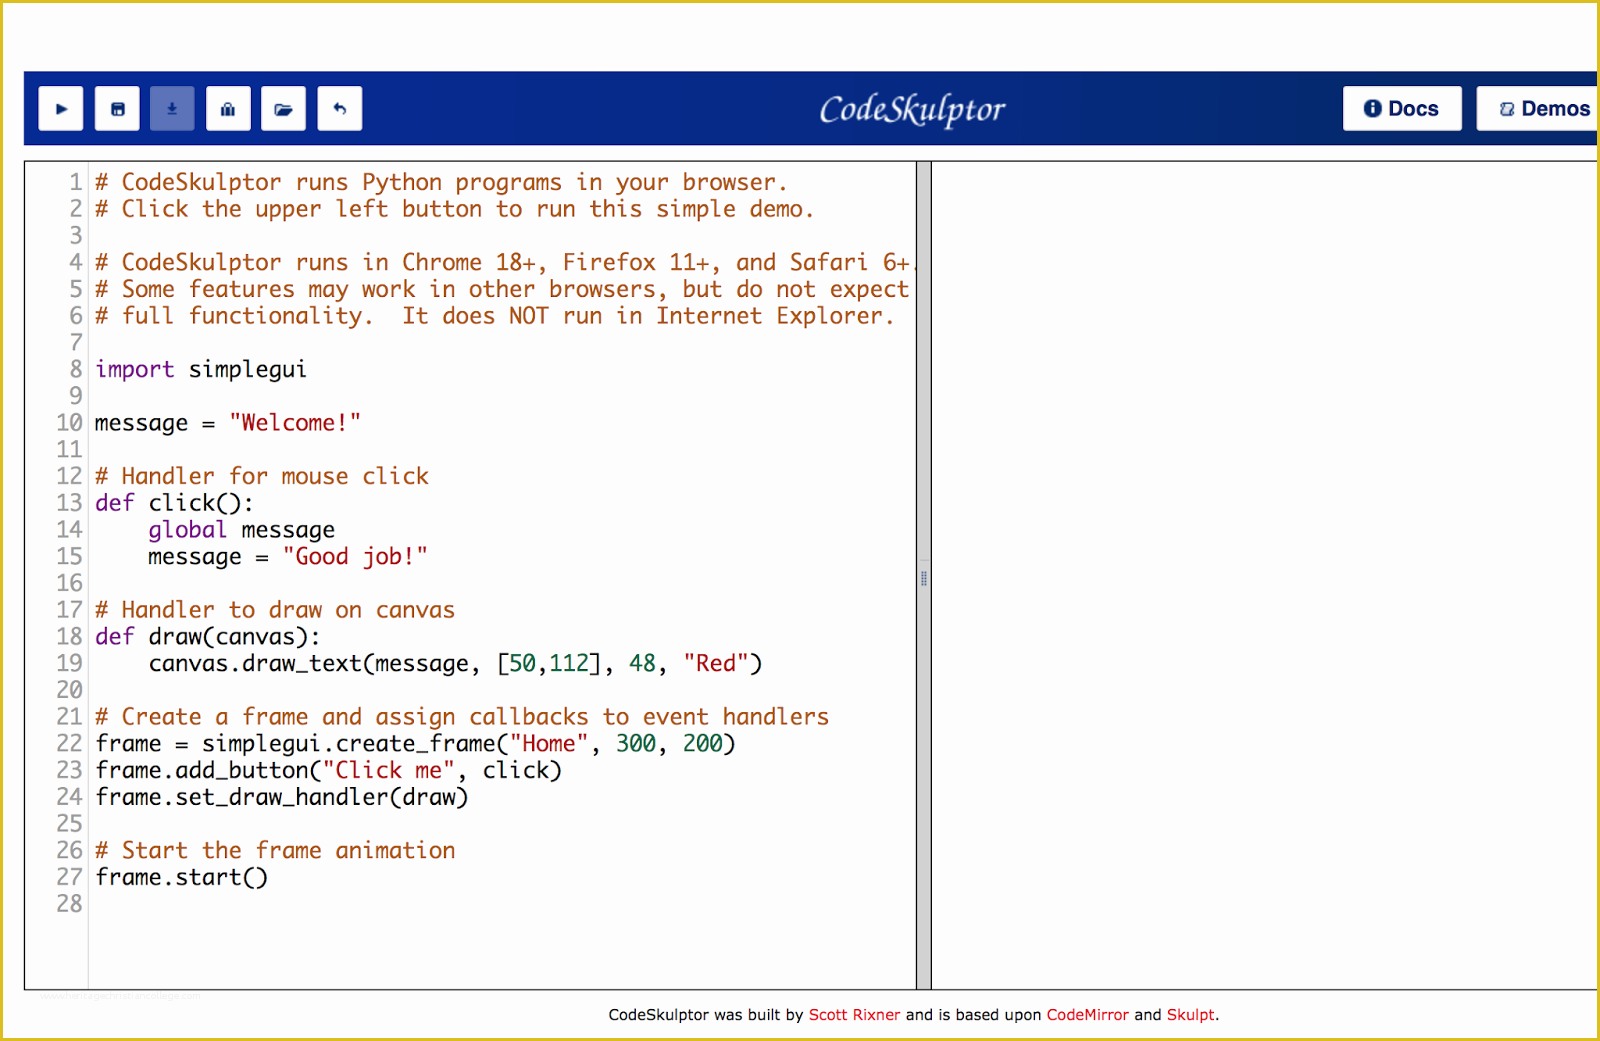Click the "def click():" line
The image size is (1600, 1041).
(x=174, y=503)
